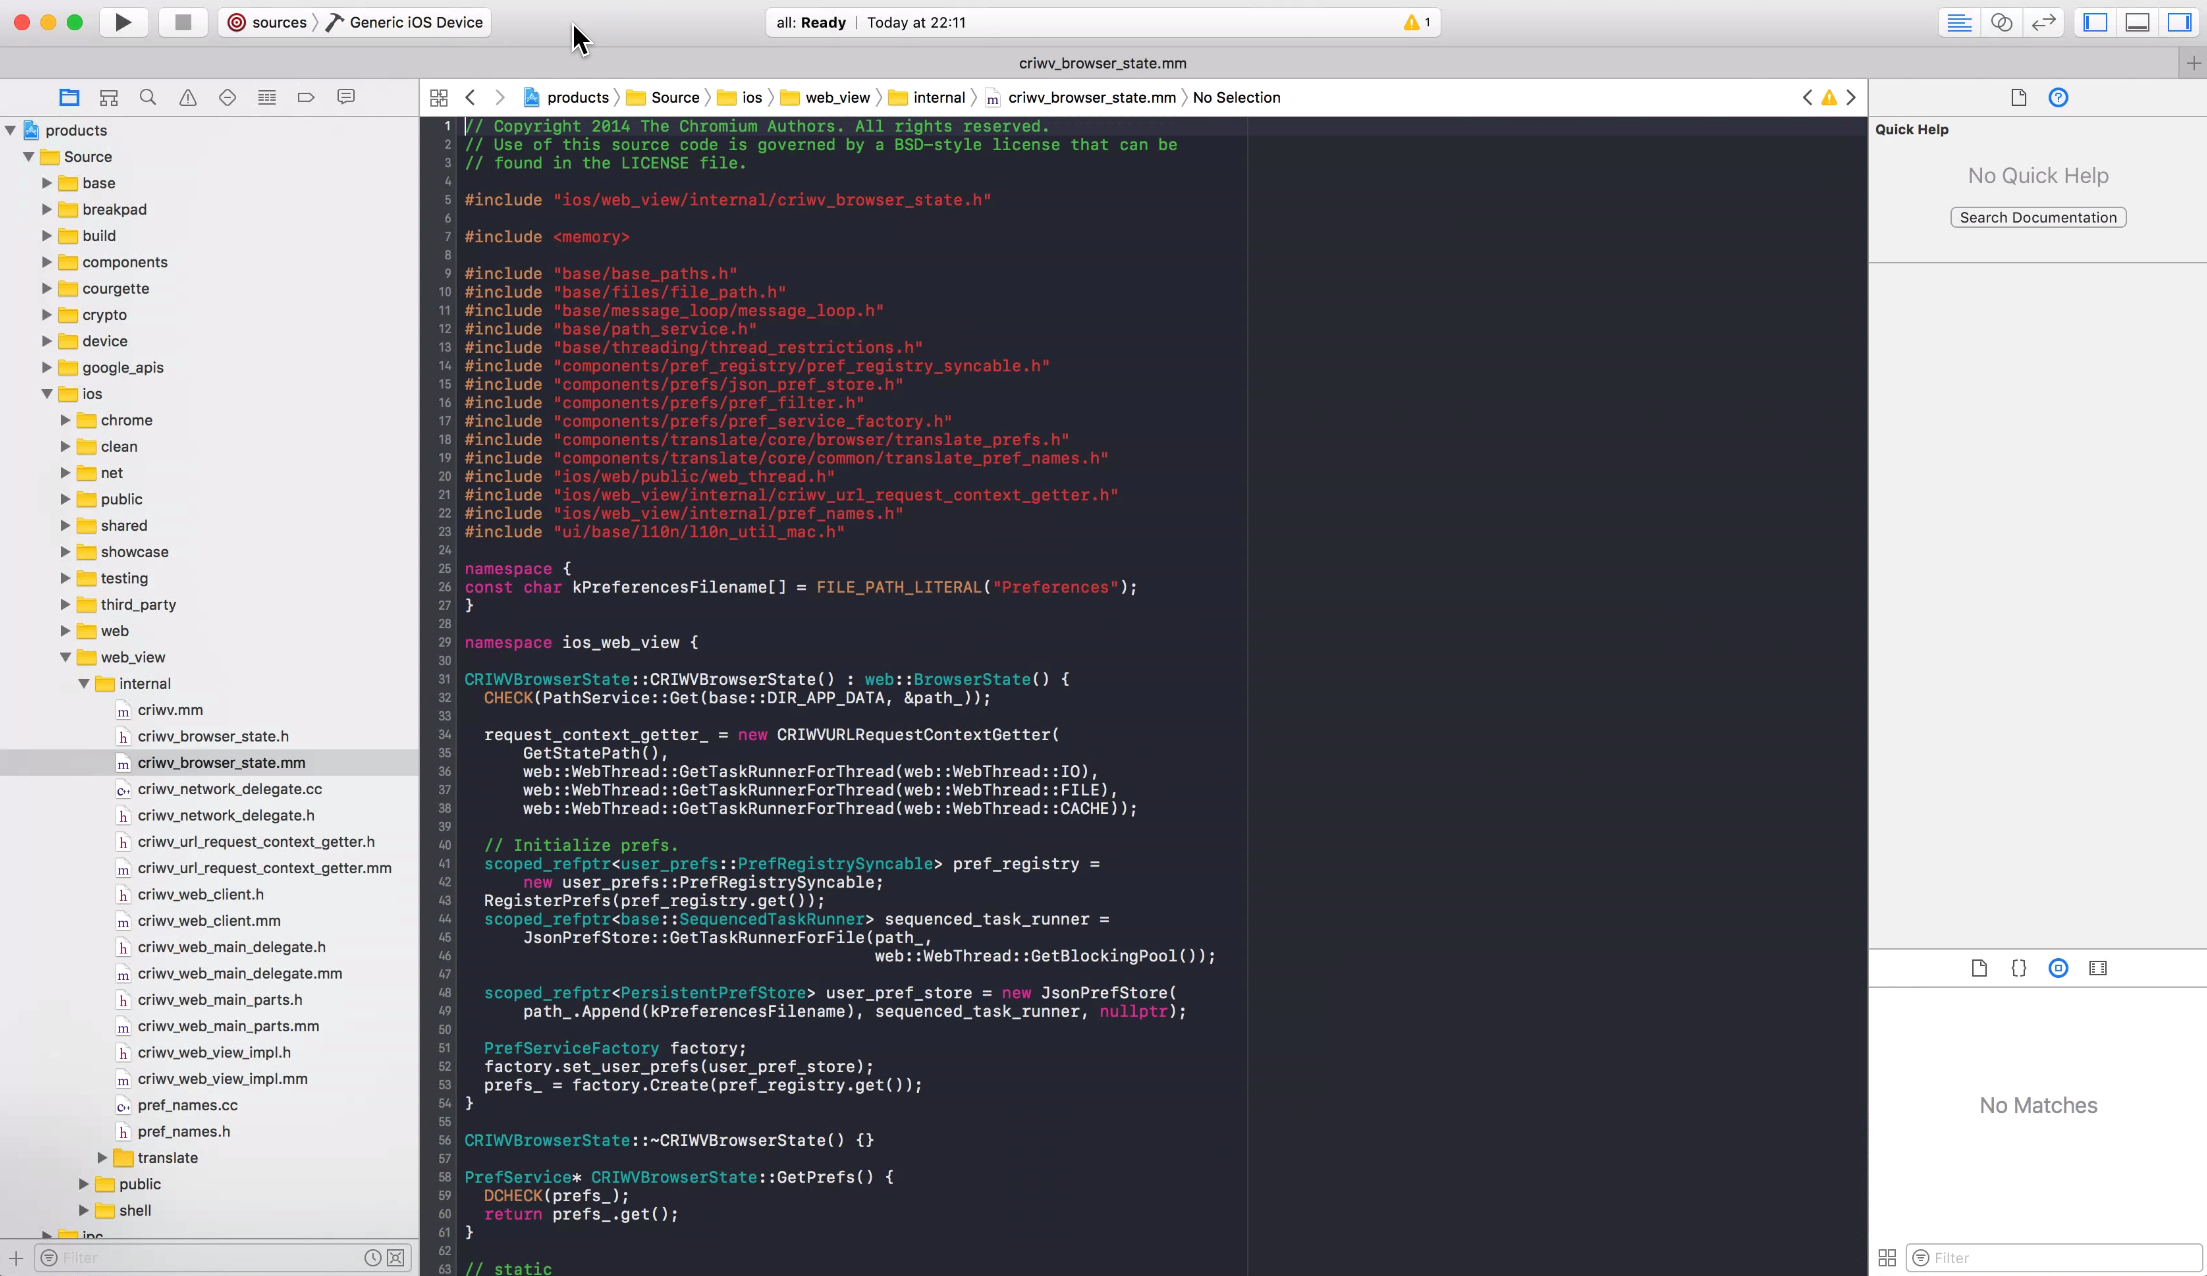Toggle the debug area visibility
This screenshot has width=2207, height=1276.
(x=2137, y=22)
